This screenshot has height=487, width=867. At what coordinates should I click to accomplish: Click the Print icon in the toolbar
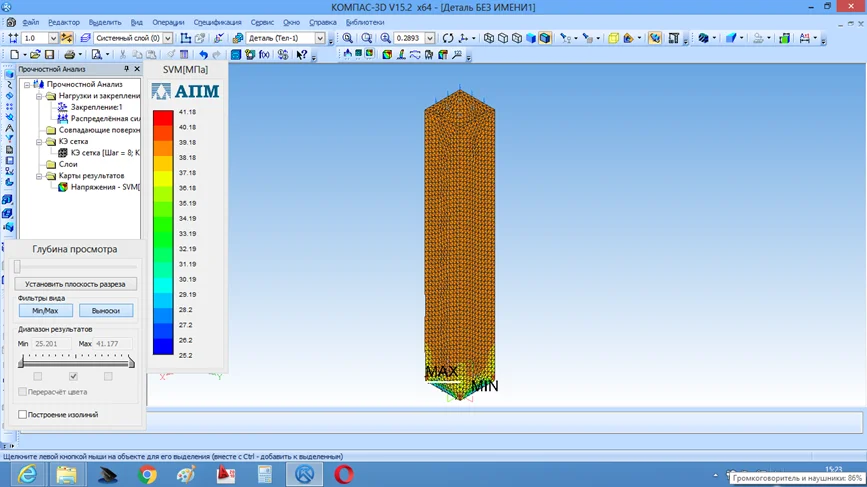click(x=69, y=55)
